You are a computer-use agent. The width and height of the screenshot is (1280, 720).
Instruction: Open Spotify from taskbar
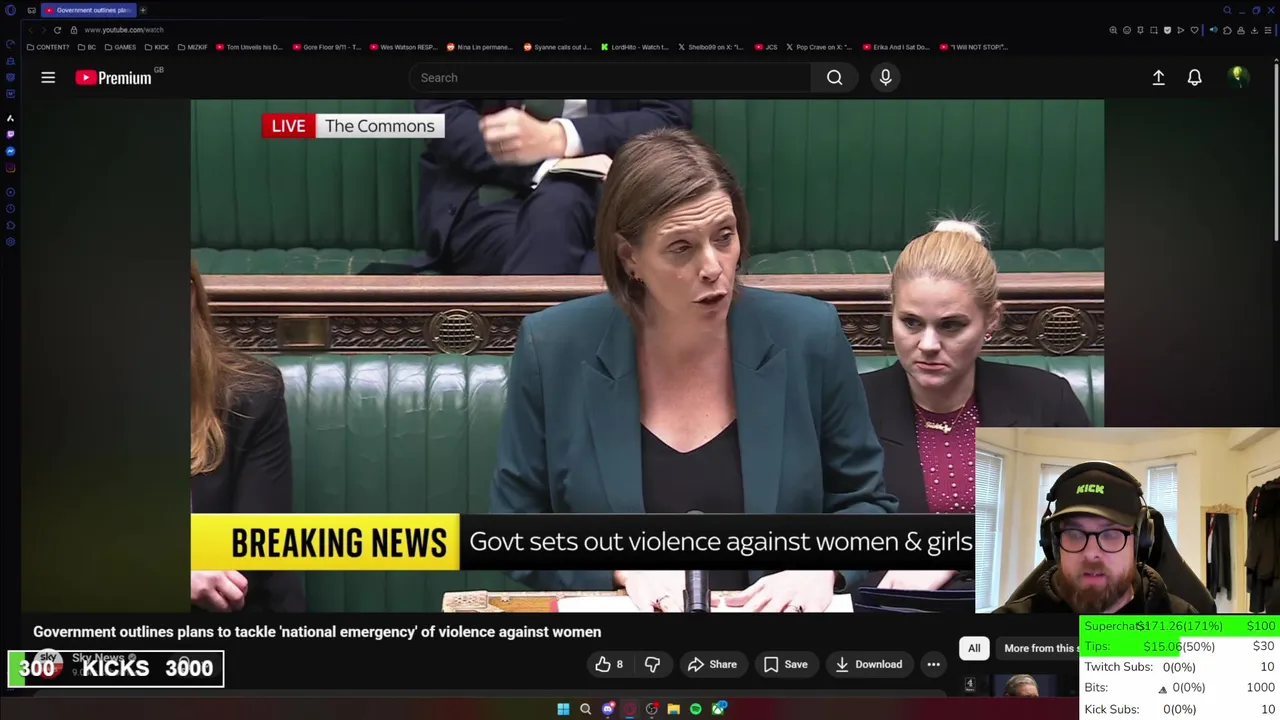pos(696,709)
